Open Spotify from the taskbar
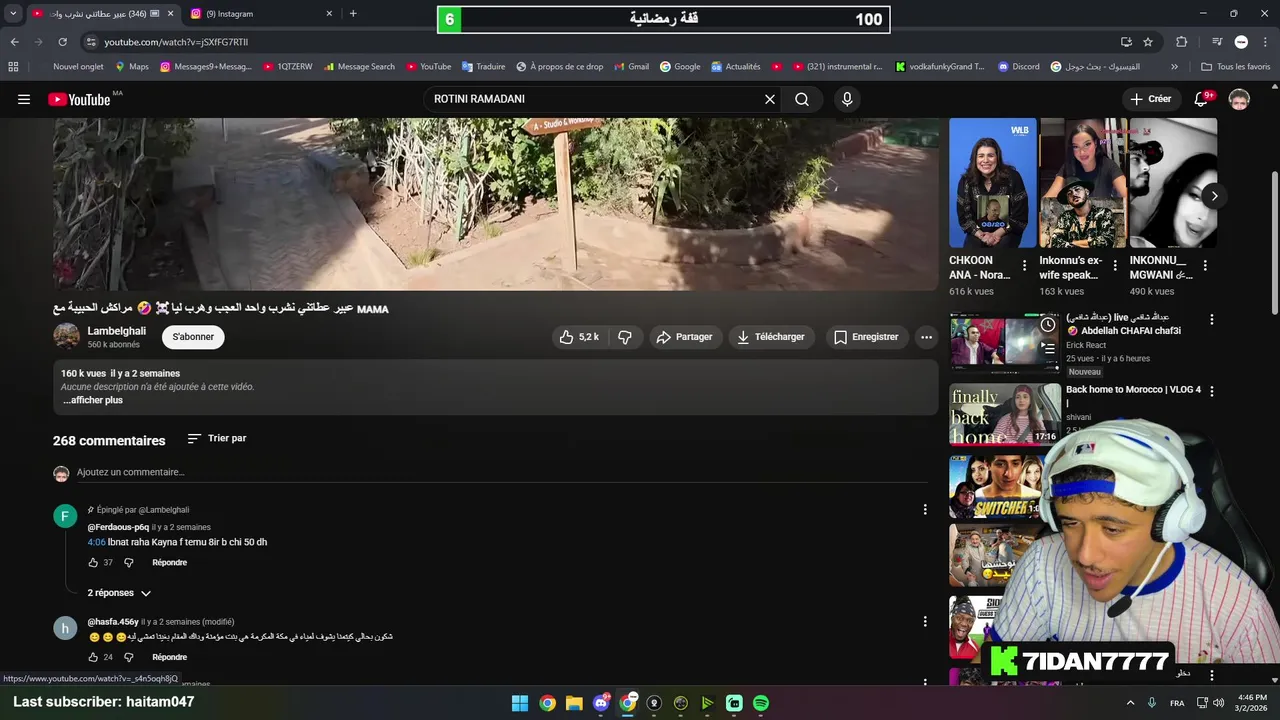Image resolution: width=1280 pixels, height=720 pixels. point(761,703)
